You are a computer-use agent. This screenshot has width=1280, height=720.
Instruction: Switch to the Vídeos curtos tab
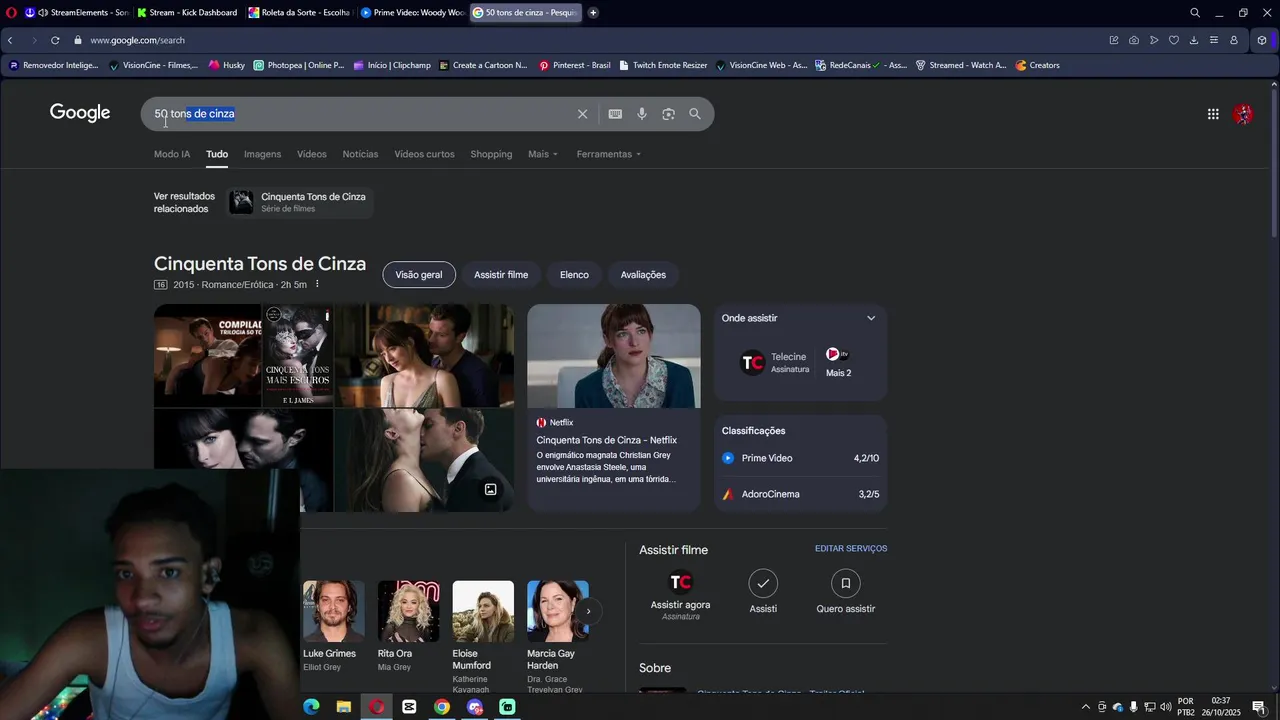(424, 154)
